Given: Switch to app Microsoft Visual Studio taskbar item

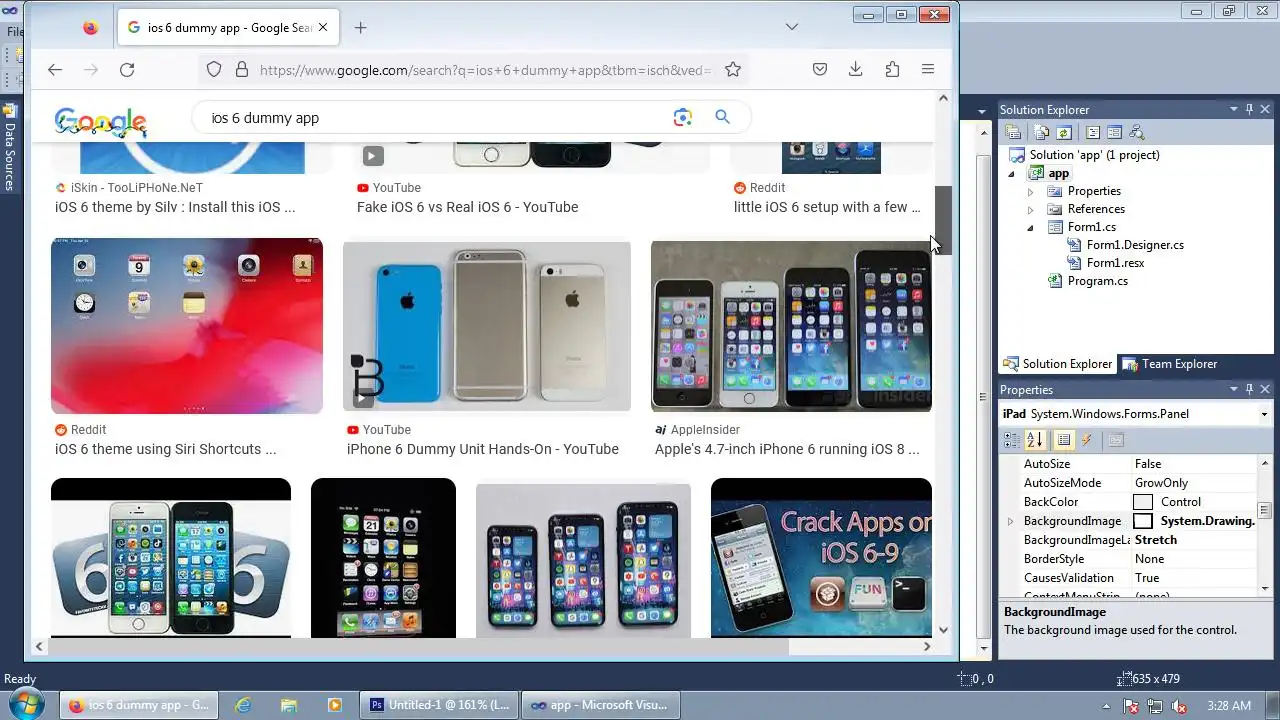Looking at the screenshot, I should [599, 705].
